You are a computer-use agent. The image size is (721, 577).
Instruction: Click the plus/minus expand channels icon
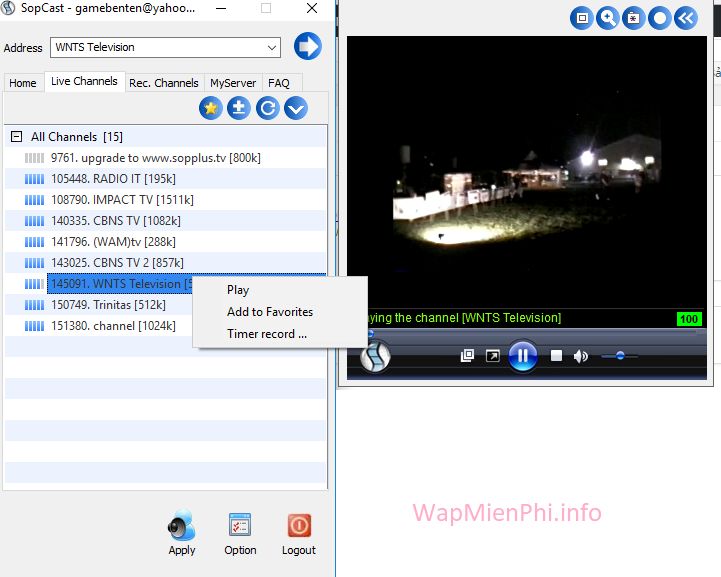[x=239, y=109]
